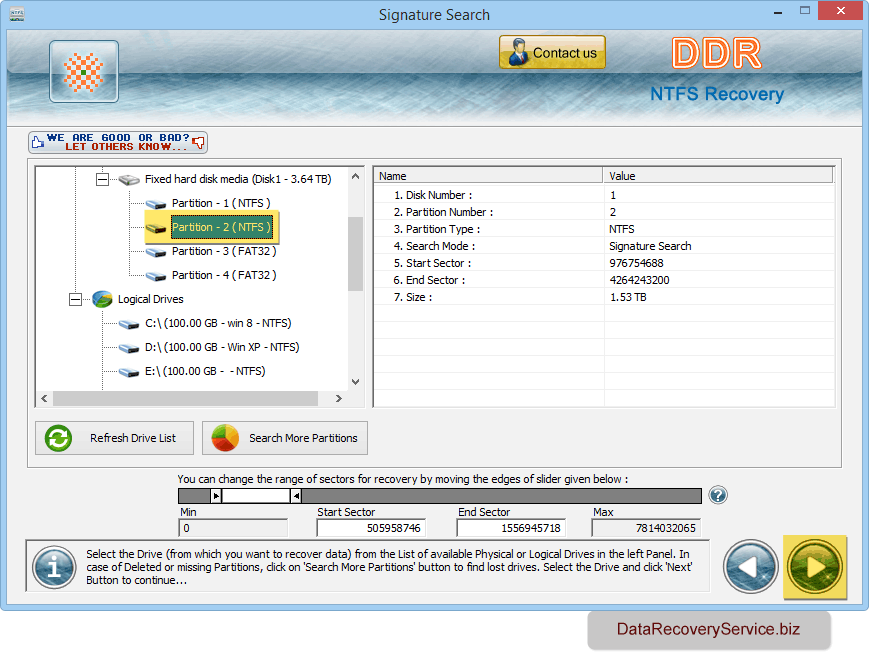Select Partition - 3 (FAT32)
Screen dimensions: 869x652
click(224, 251)
